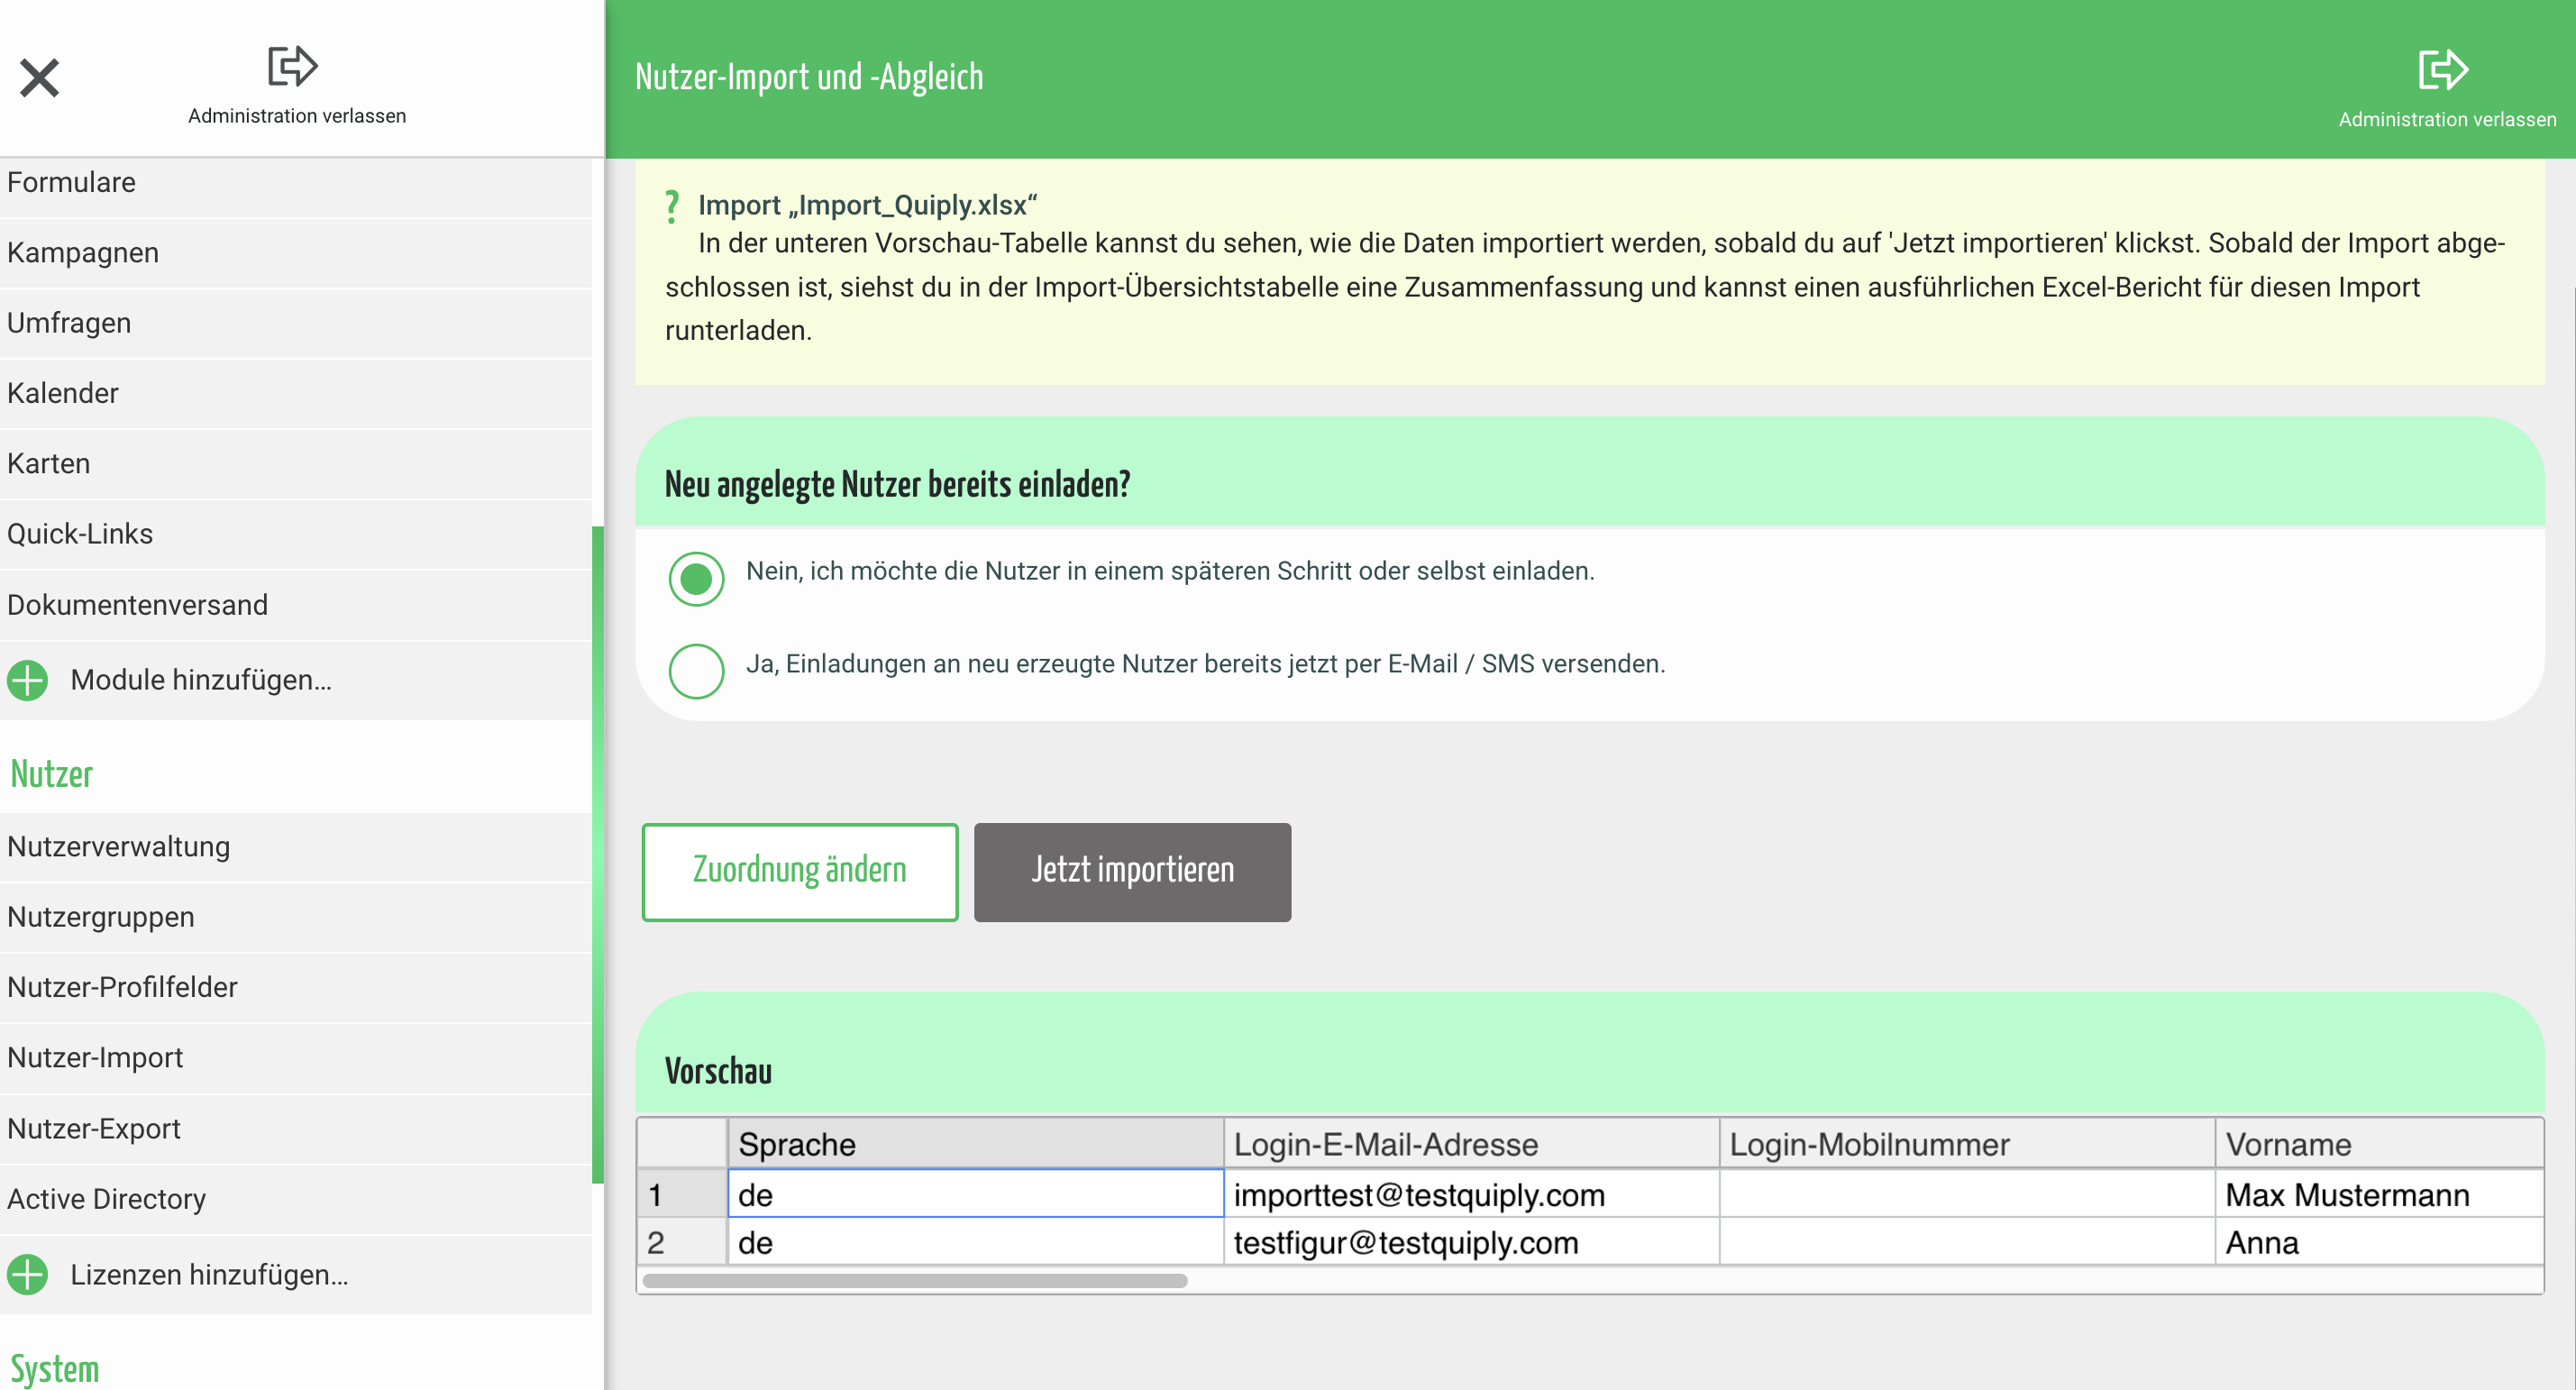The height and width of the screenshot is (1390, 2576).
Task: Click Lizenzen hinzufügen... link text
Action: pos(209,1275)
